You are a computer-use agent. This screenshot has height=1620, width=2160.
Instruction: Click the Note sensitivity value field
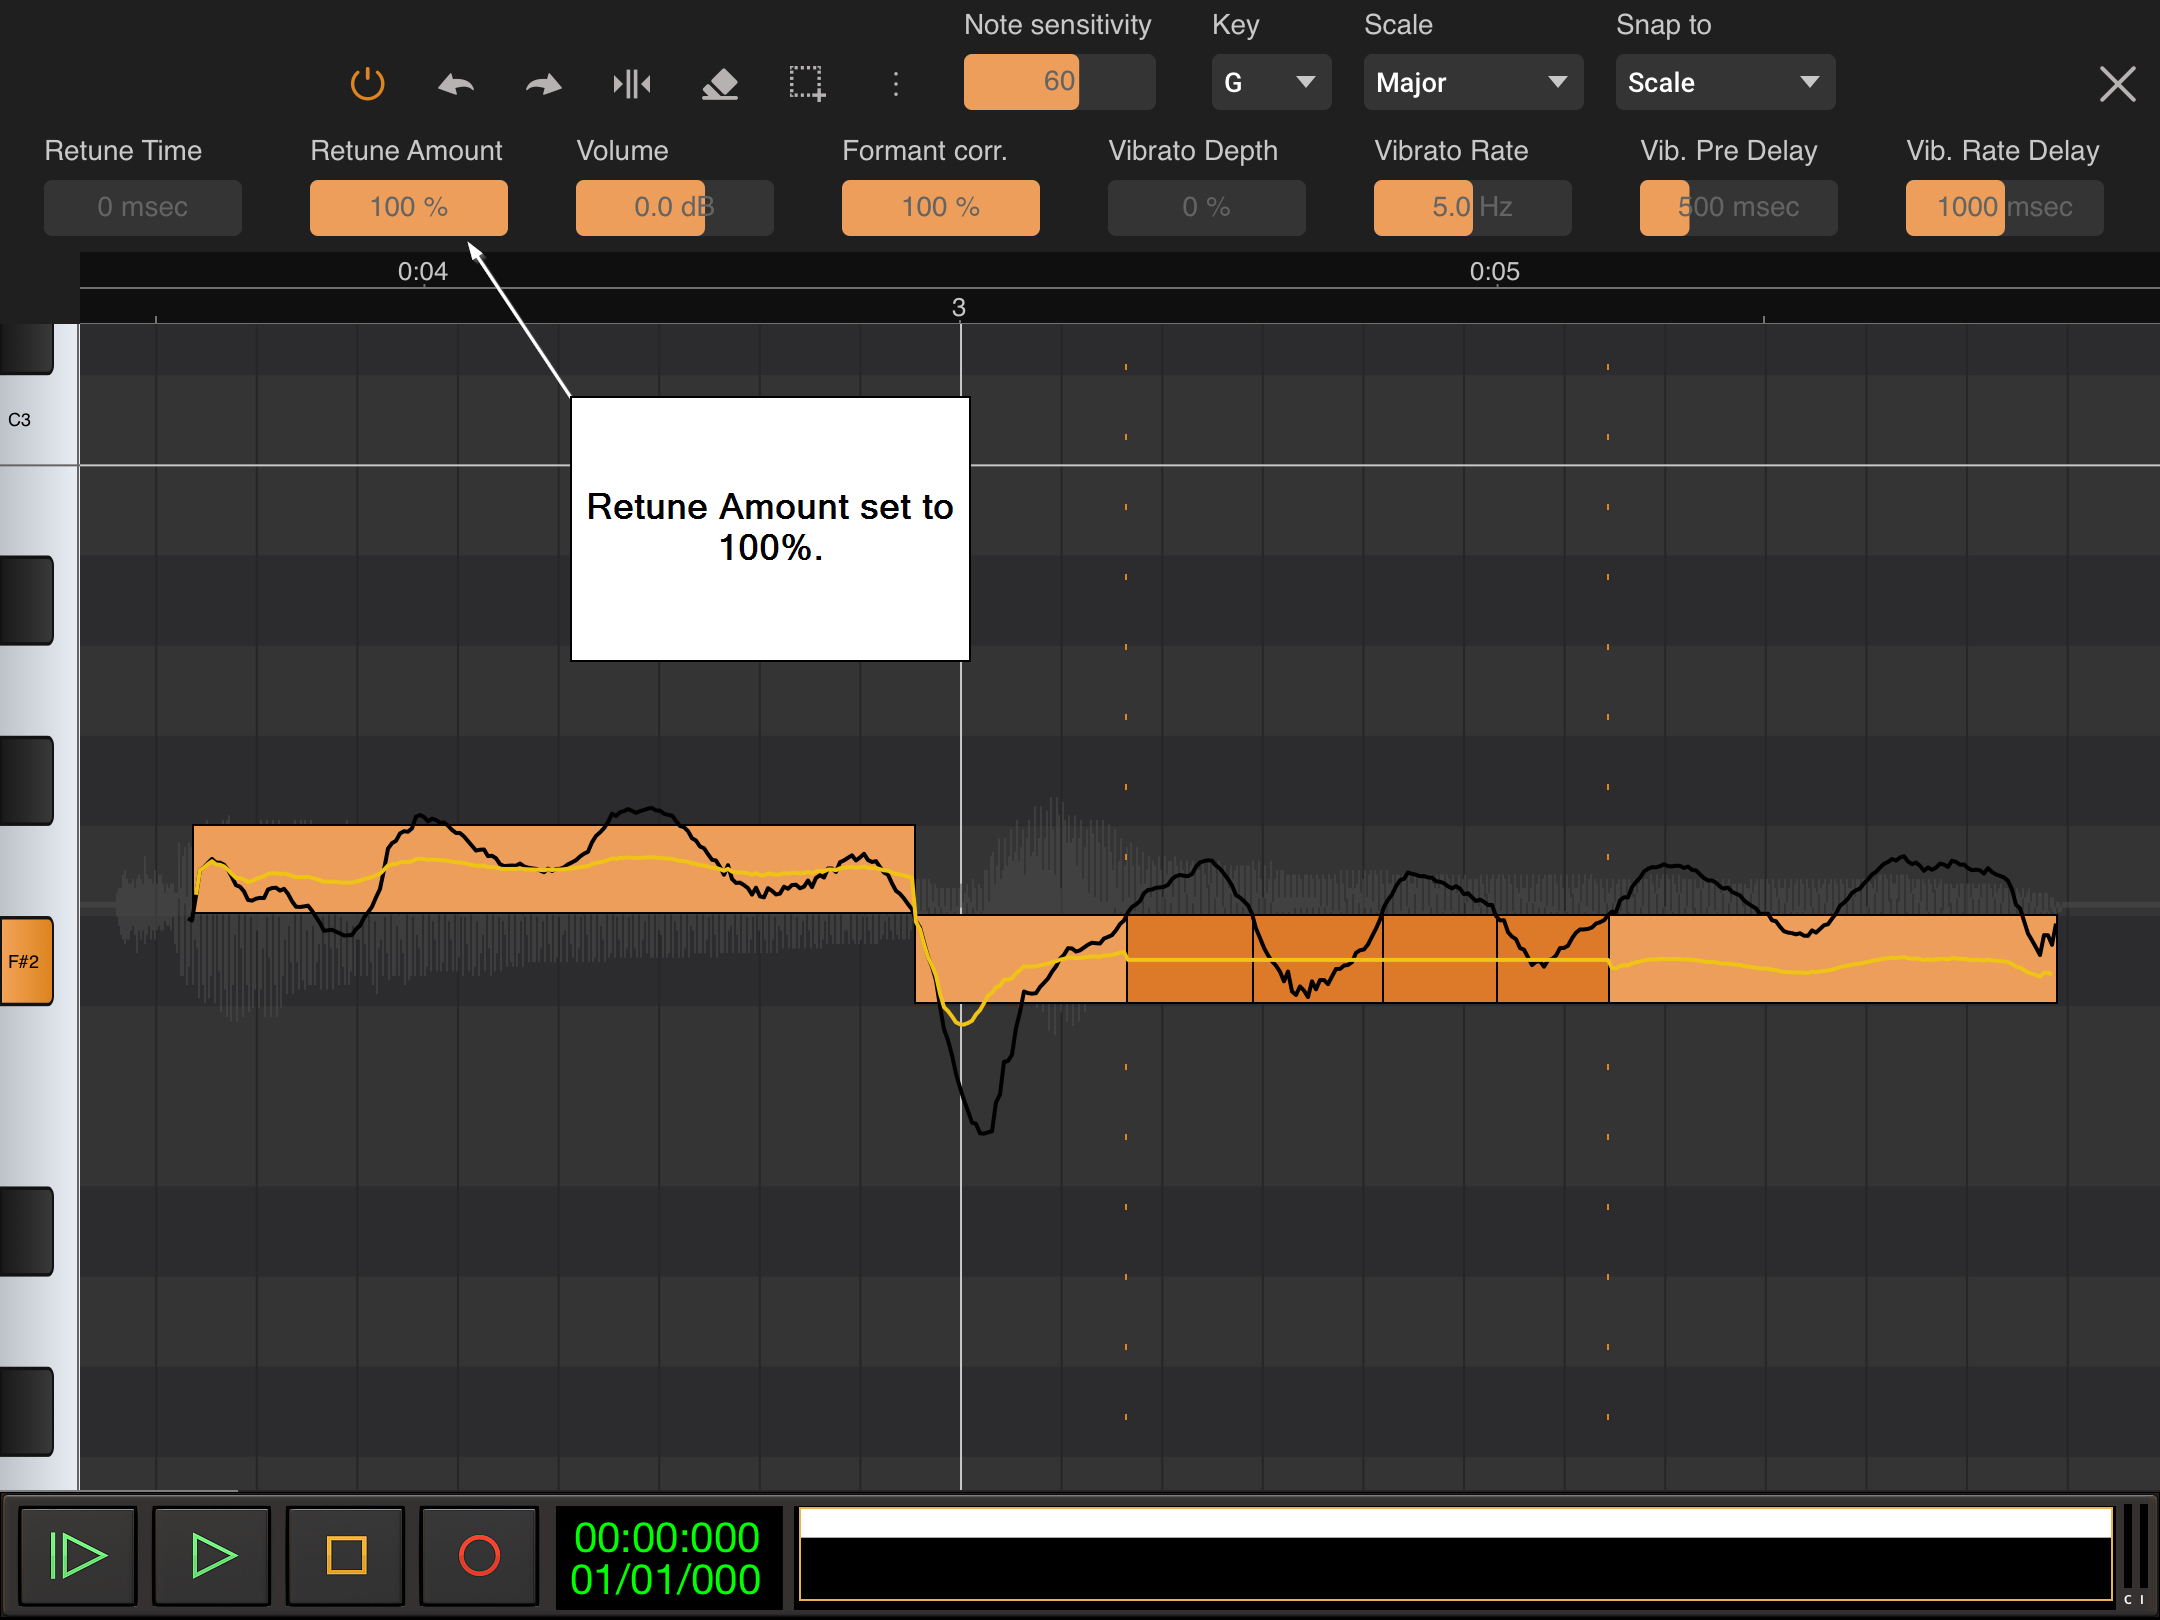pos(1058,82)
